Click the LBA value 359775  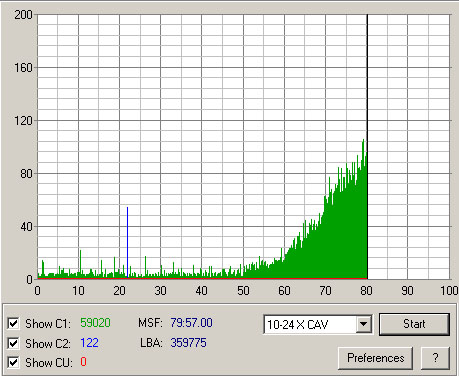click(188, 343)
